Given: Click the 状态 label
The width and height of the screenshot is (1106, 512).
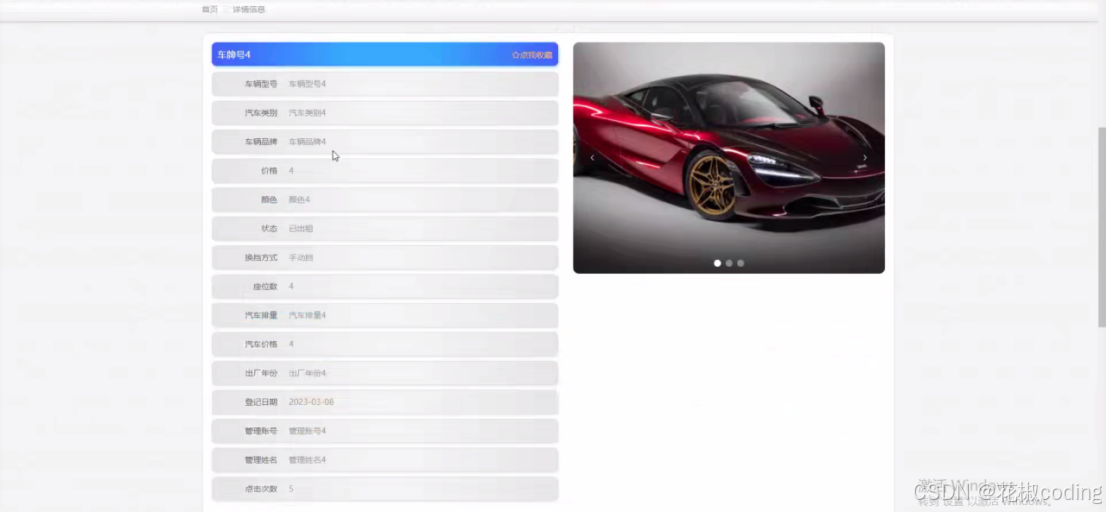Looking at the screenshot, I should point(269,228).
